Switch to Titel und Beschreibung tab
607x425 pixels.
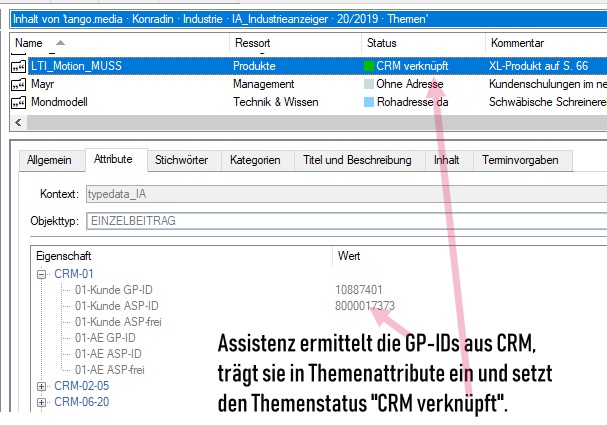point(357,161)
